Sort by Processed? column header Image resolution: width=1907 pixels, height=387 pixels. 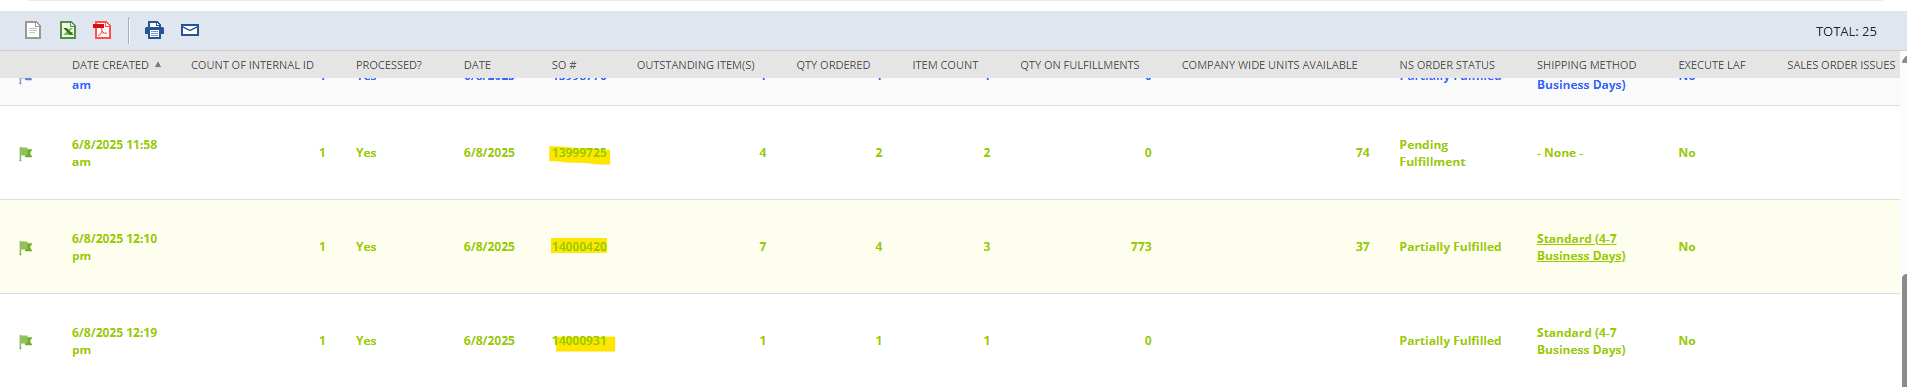[x=389, y=65]
